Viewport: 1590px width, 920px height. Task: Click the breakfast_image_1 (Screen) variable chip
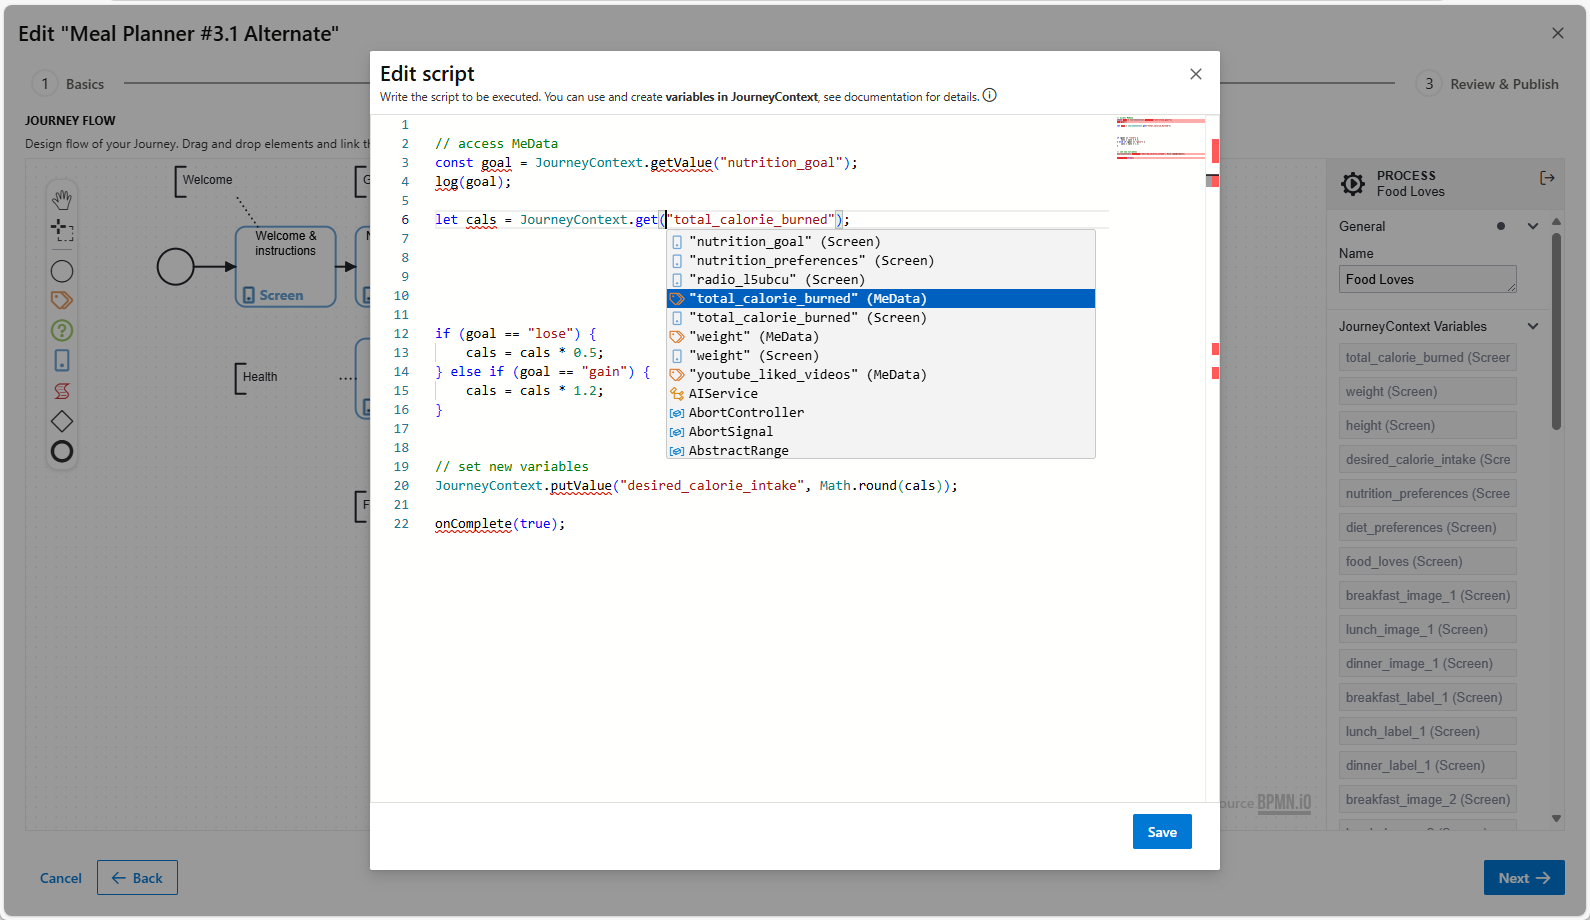click(x=1428, y=595)
